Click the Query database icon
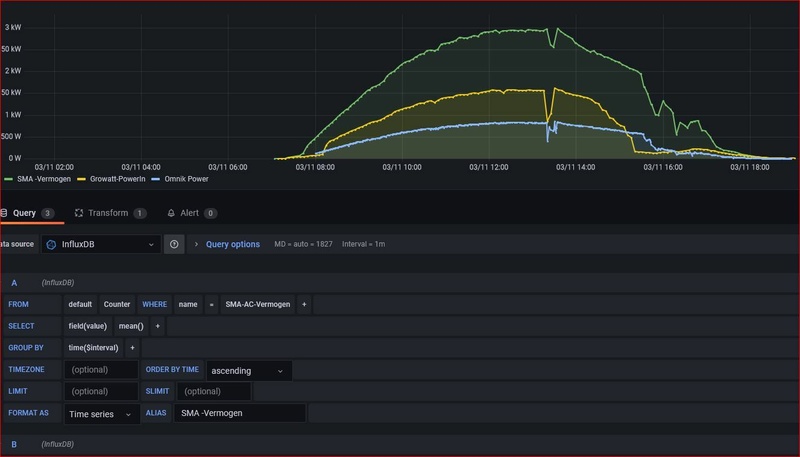Screen dimensions: 800x457 click(3, 213)
